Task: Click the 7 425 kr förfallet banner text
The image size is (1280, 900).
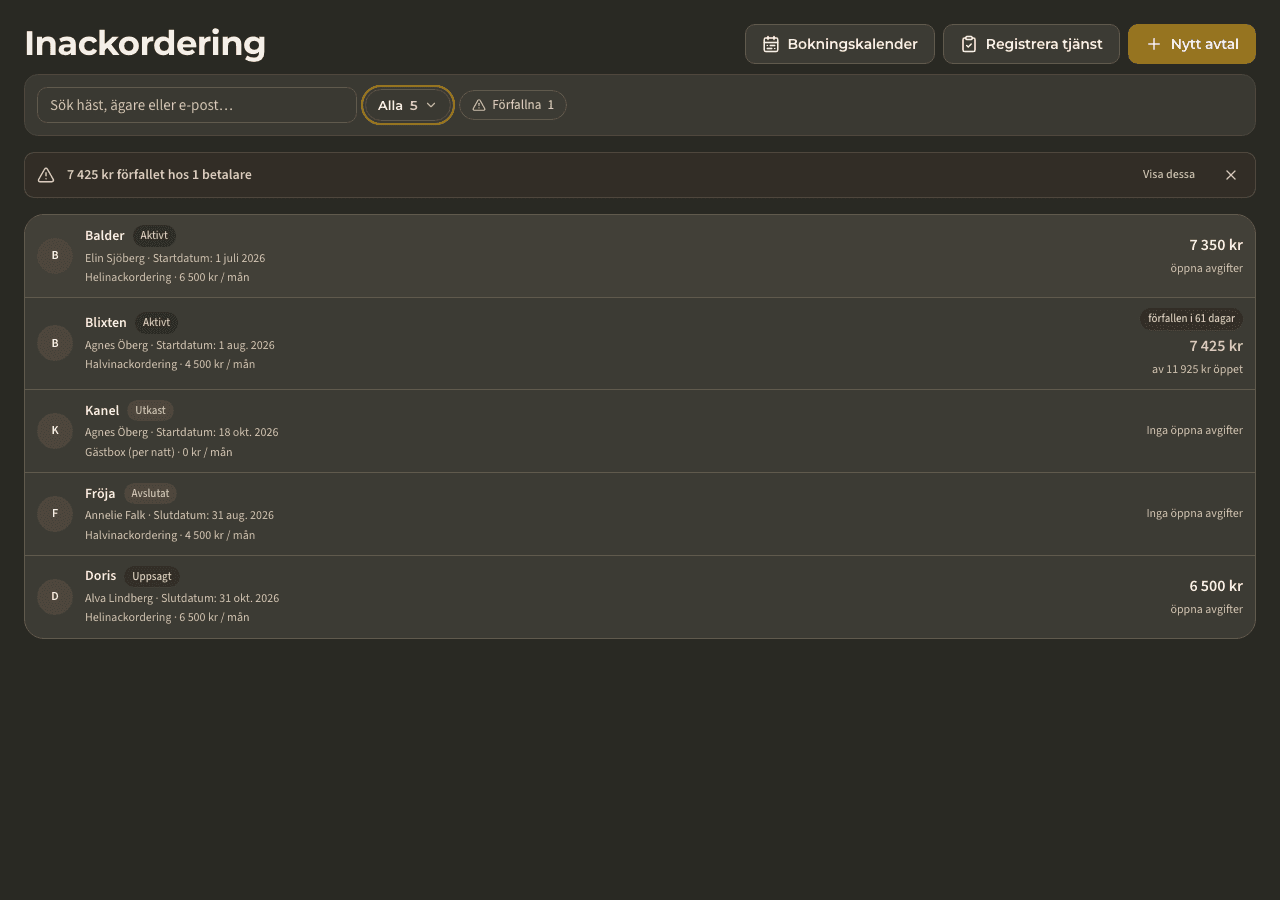Action: [159, 175]
